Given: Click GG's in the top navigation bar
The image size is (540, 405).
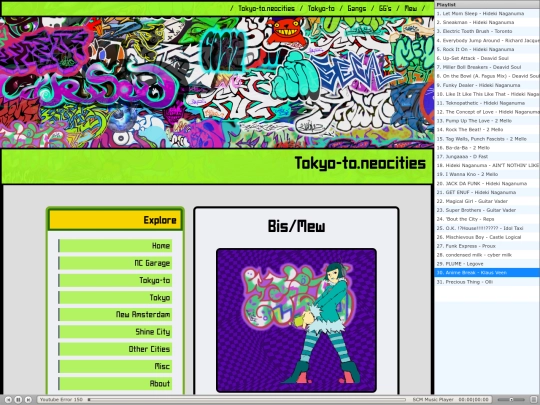Looking at the screenshot, I should [x=385, y=8].
